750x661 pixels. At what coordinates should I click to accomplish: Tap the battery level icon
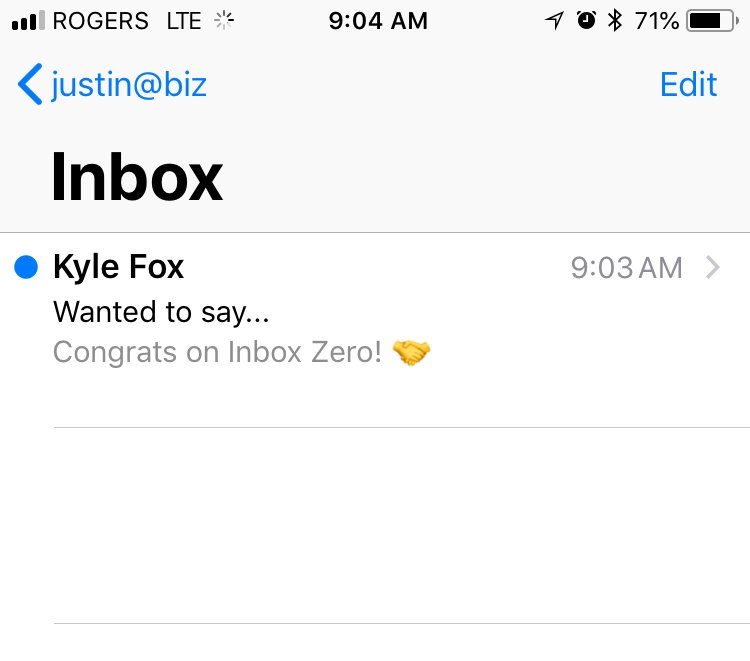click(x=711, y=21)
